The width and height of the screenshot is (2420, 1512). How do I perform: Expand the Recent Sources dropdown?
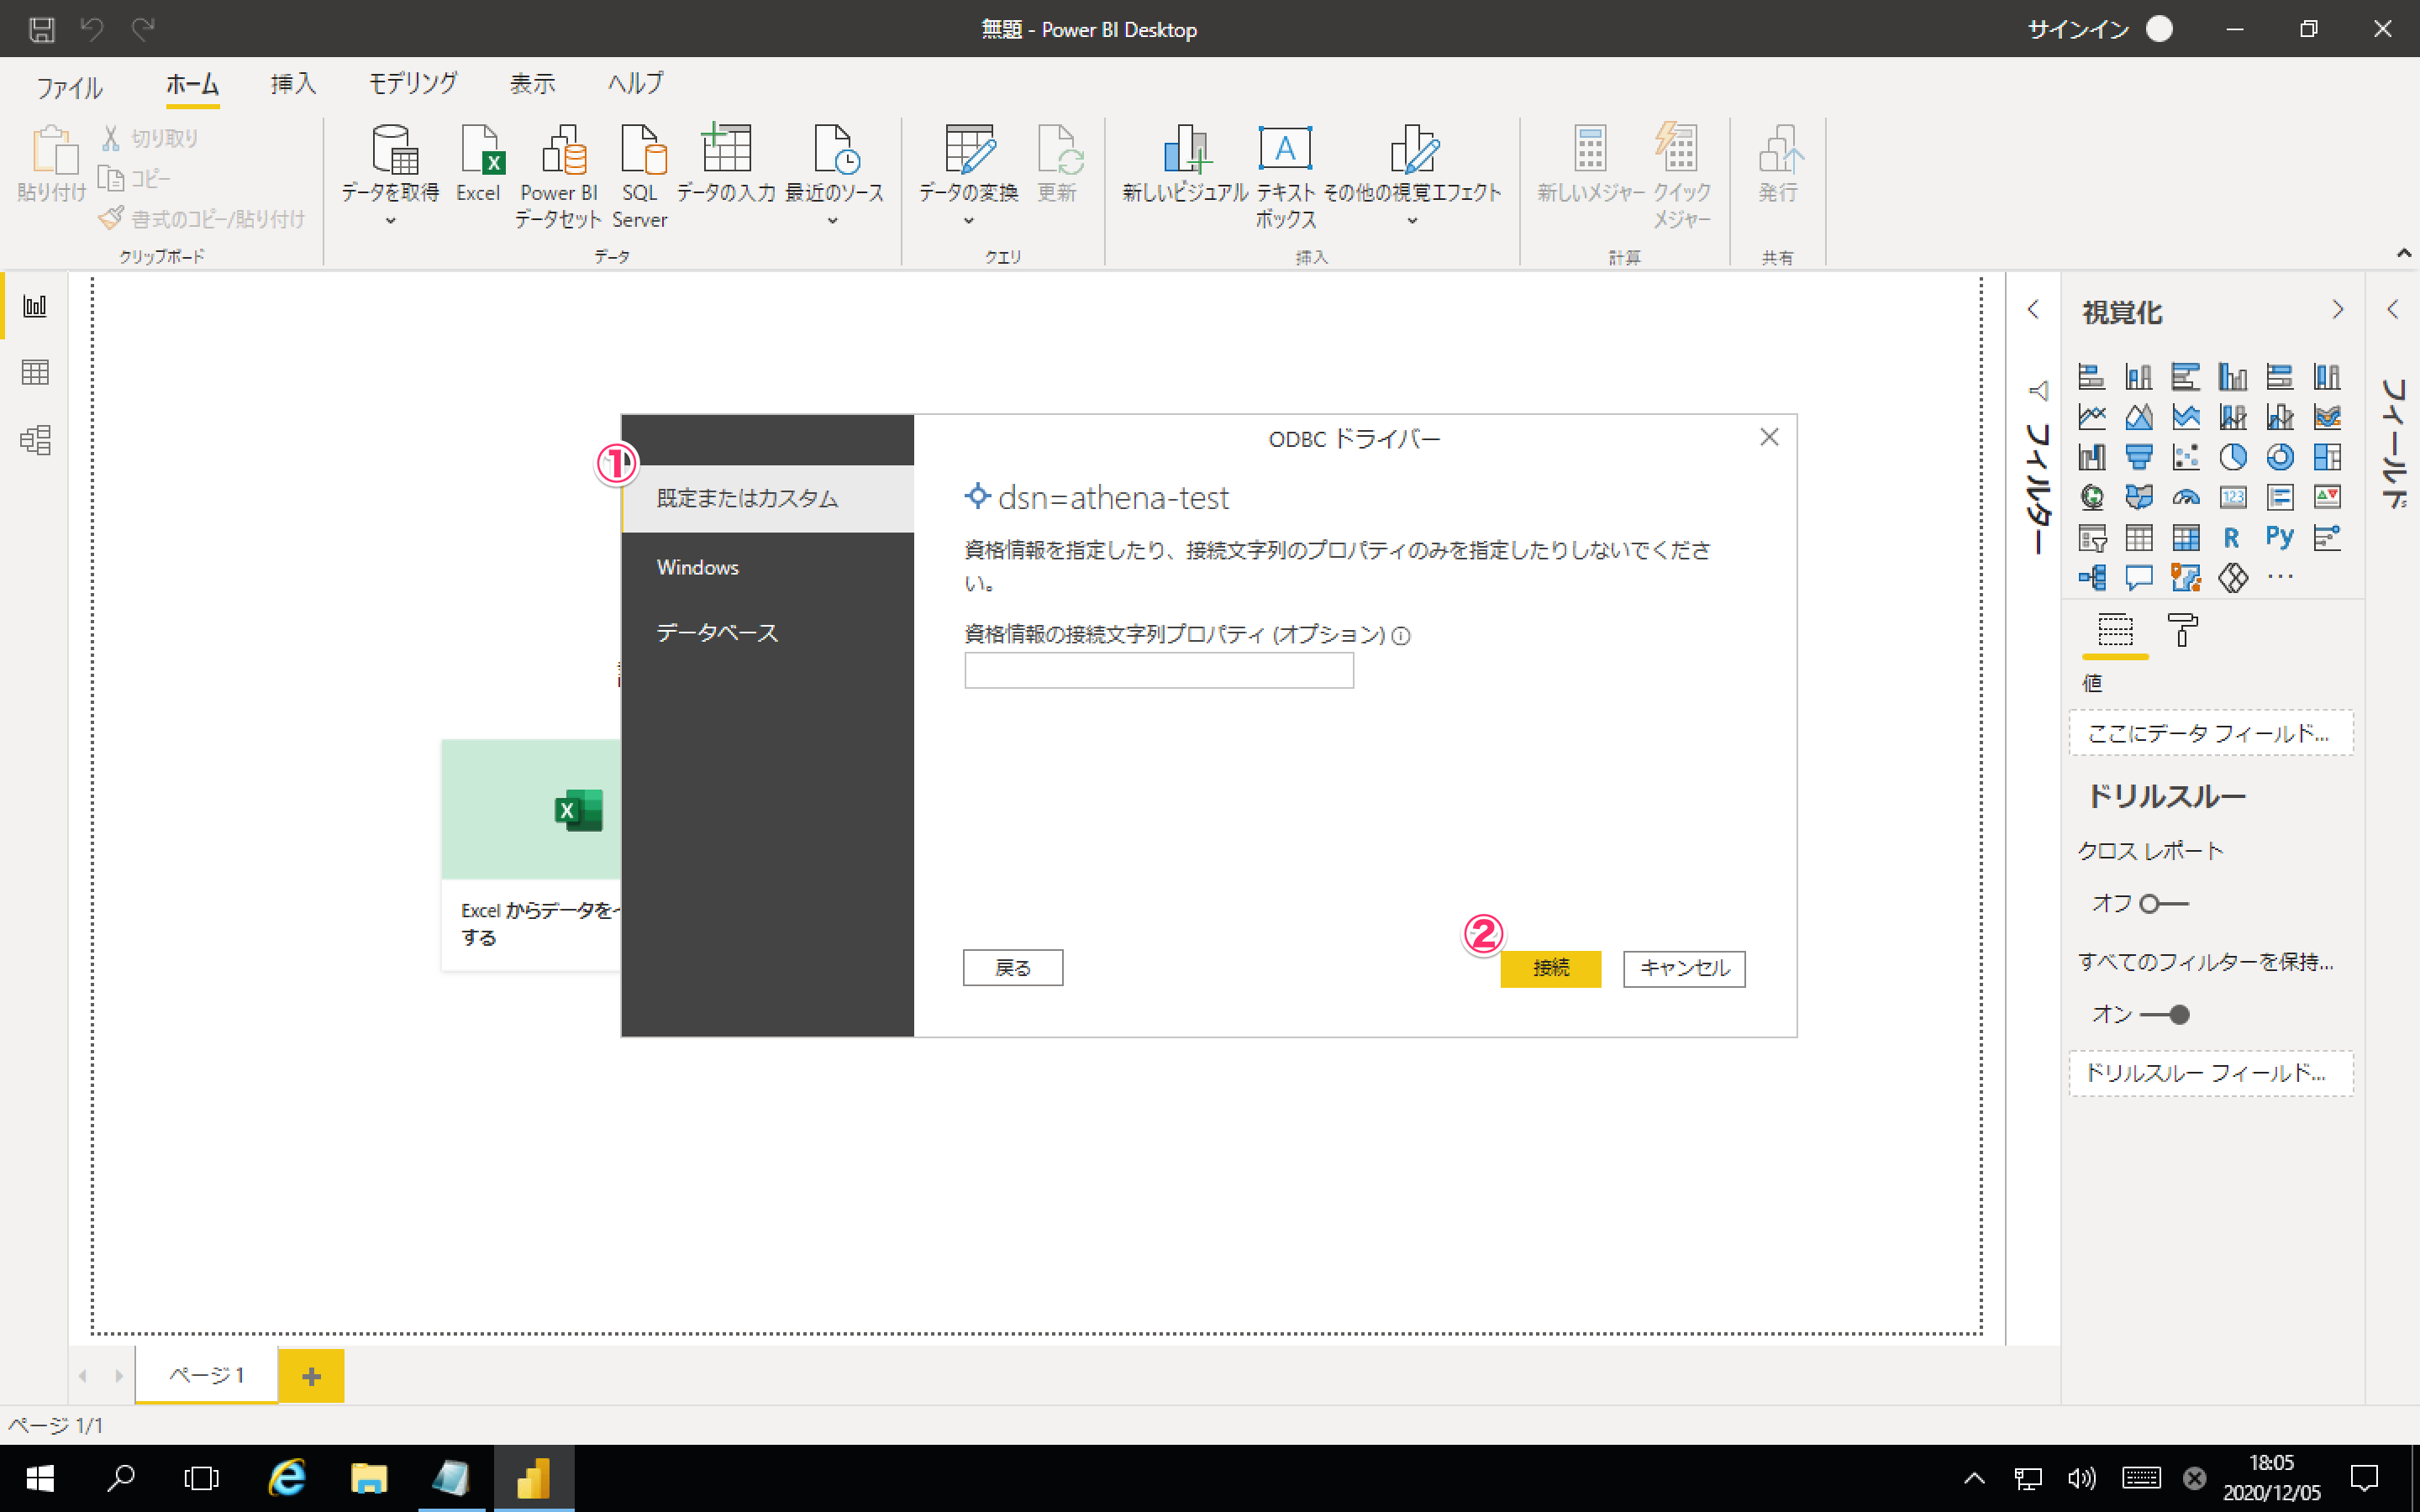(833, 221)
